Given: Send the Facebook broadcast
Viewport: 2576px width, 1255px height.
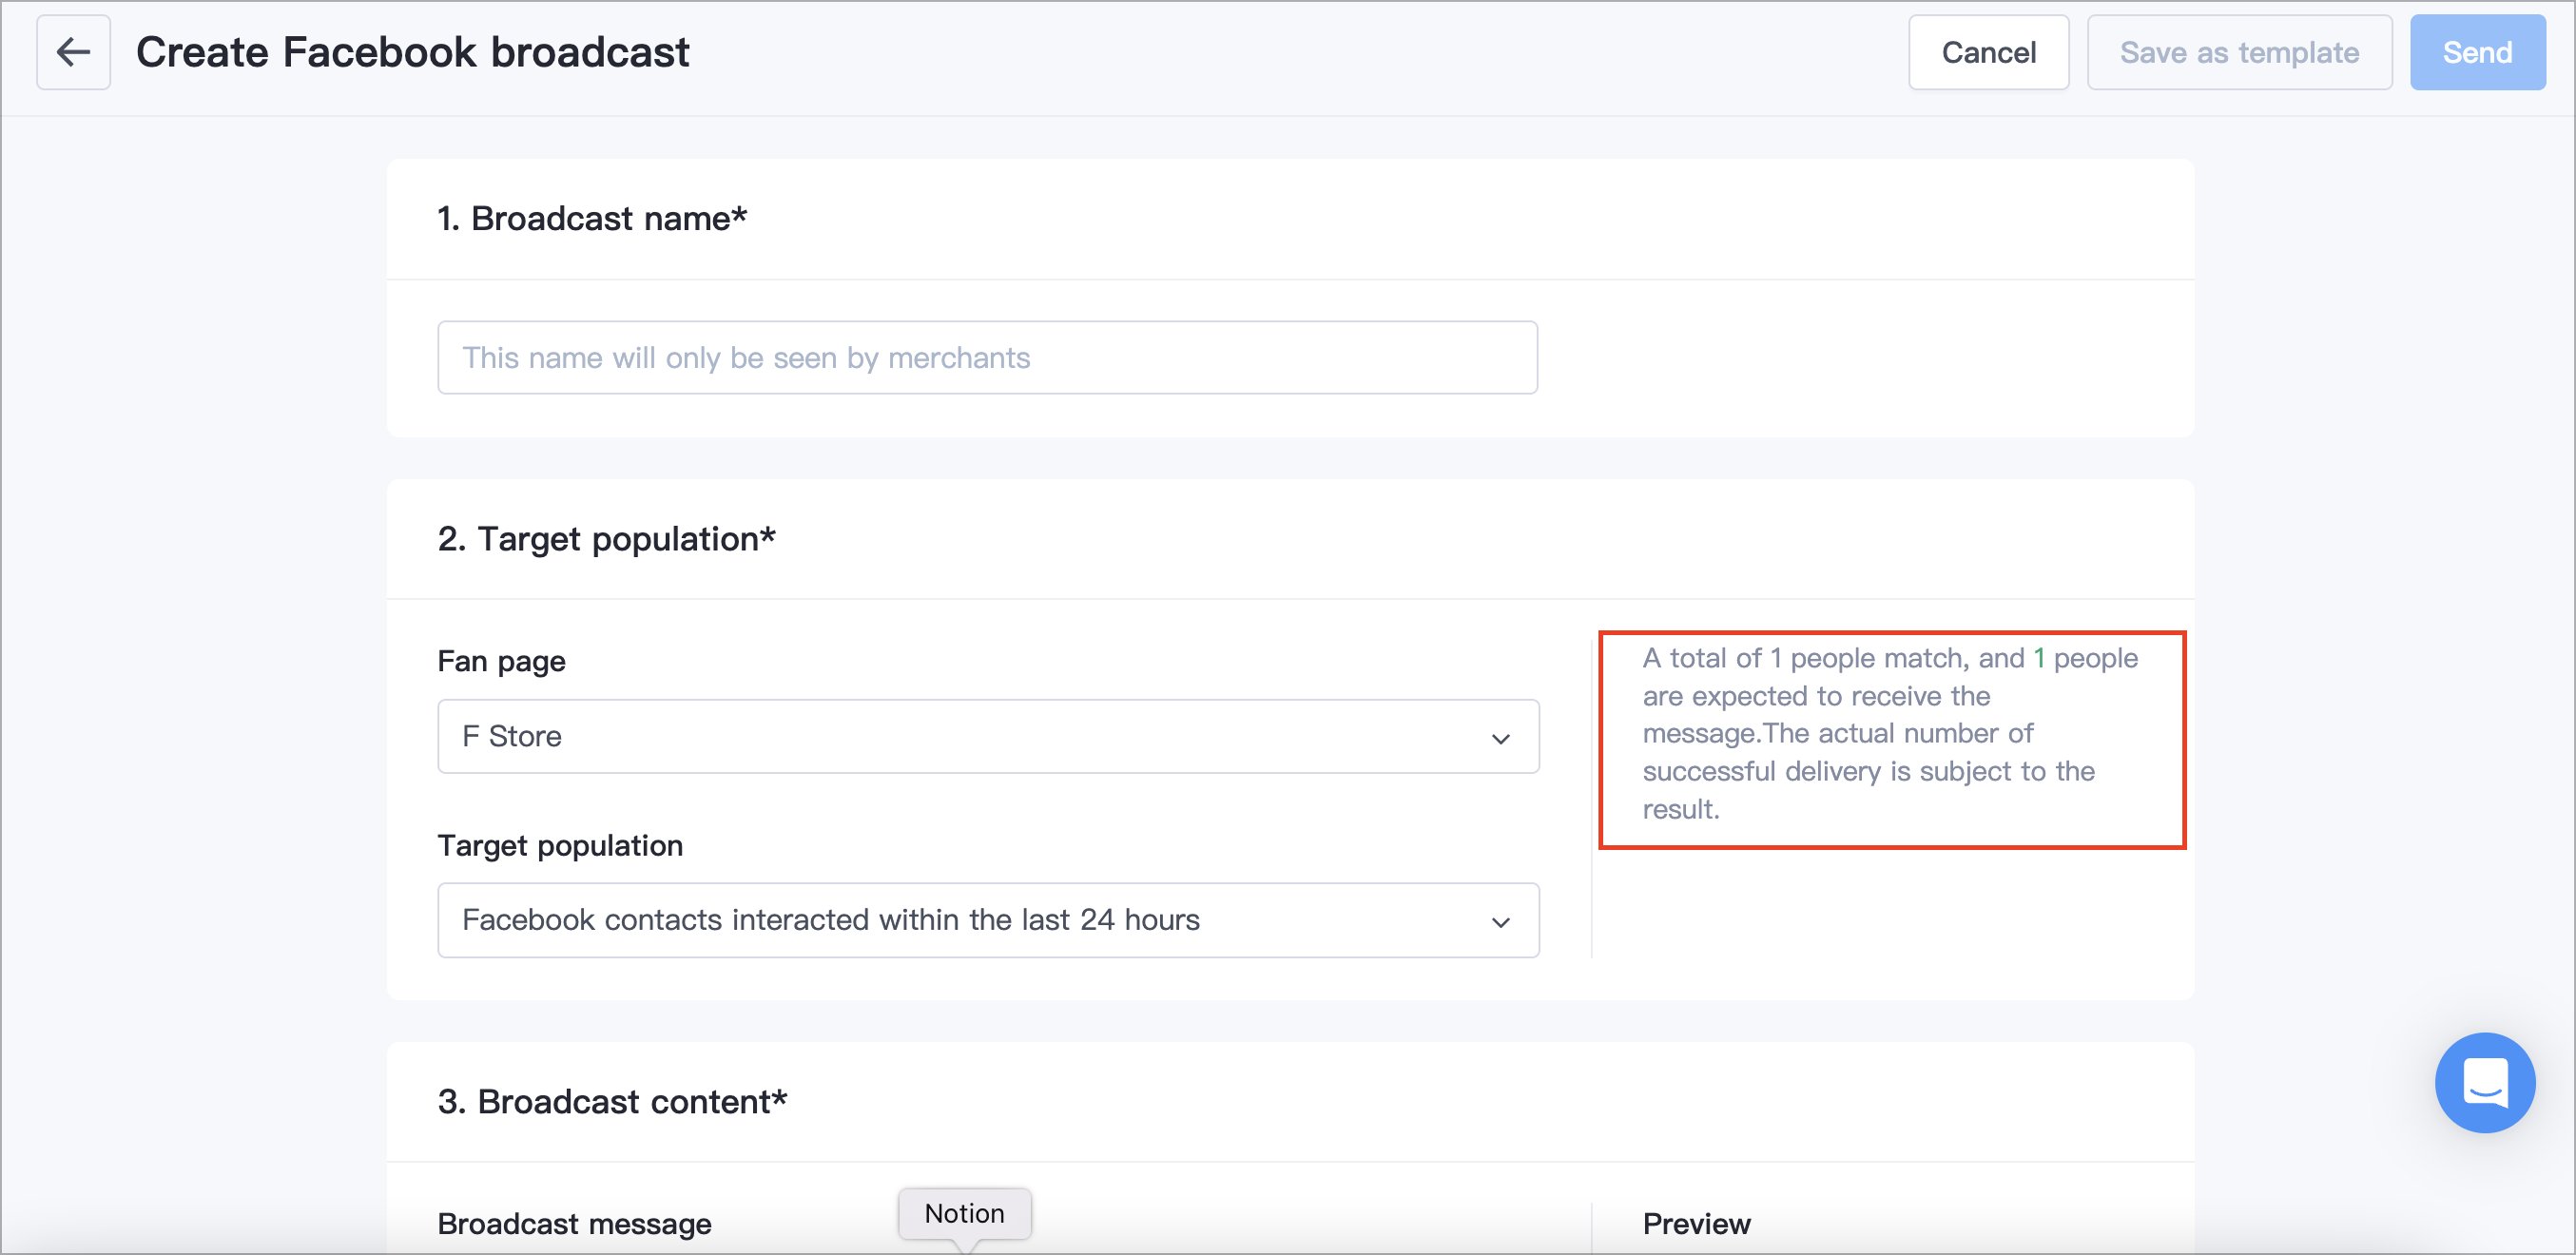Looking at the screenshot, I should point(2477,52).
